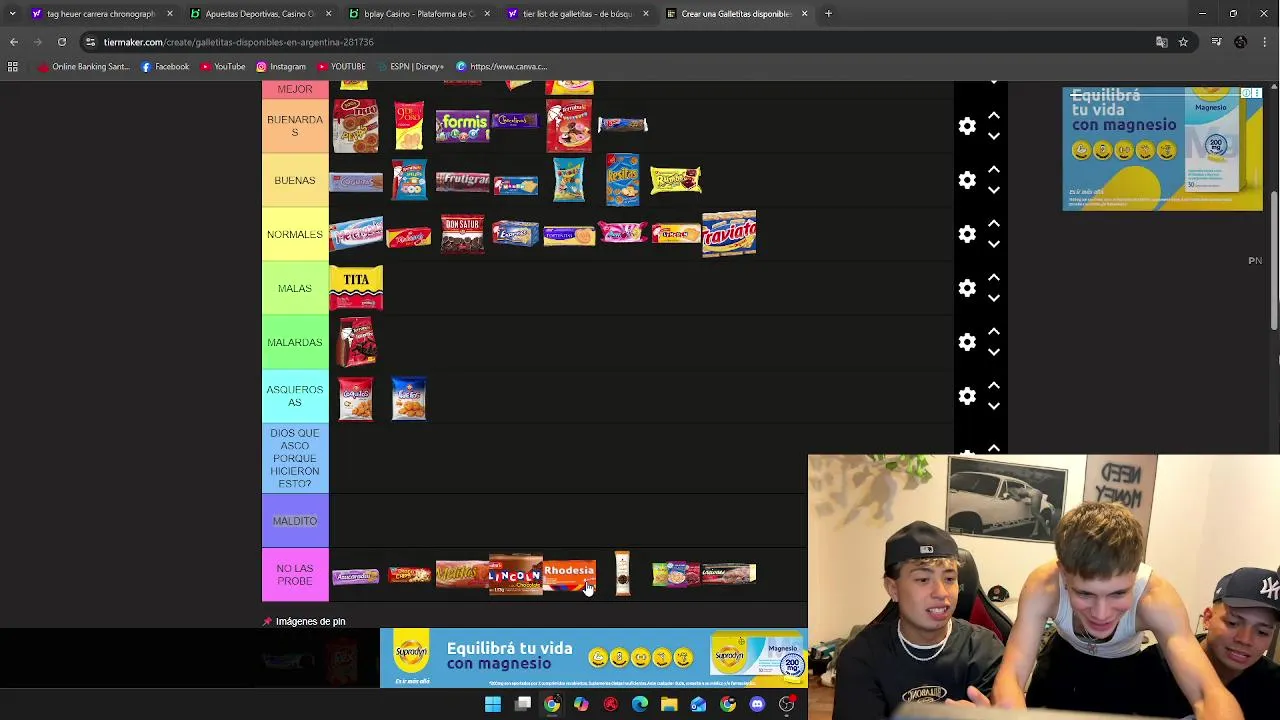Reload the current page
1280x720 pixels.
point(62,42)
